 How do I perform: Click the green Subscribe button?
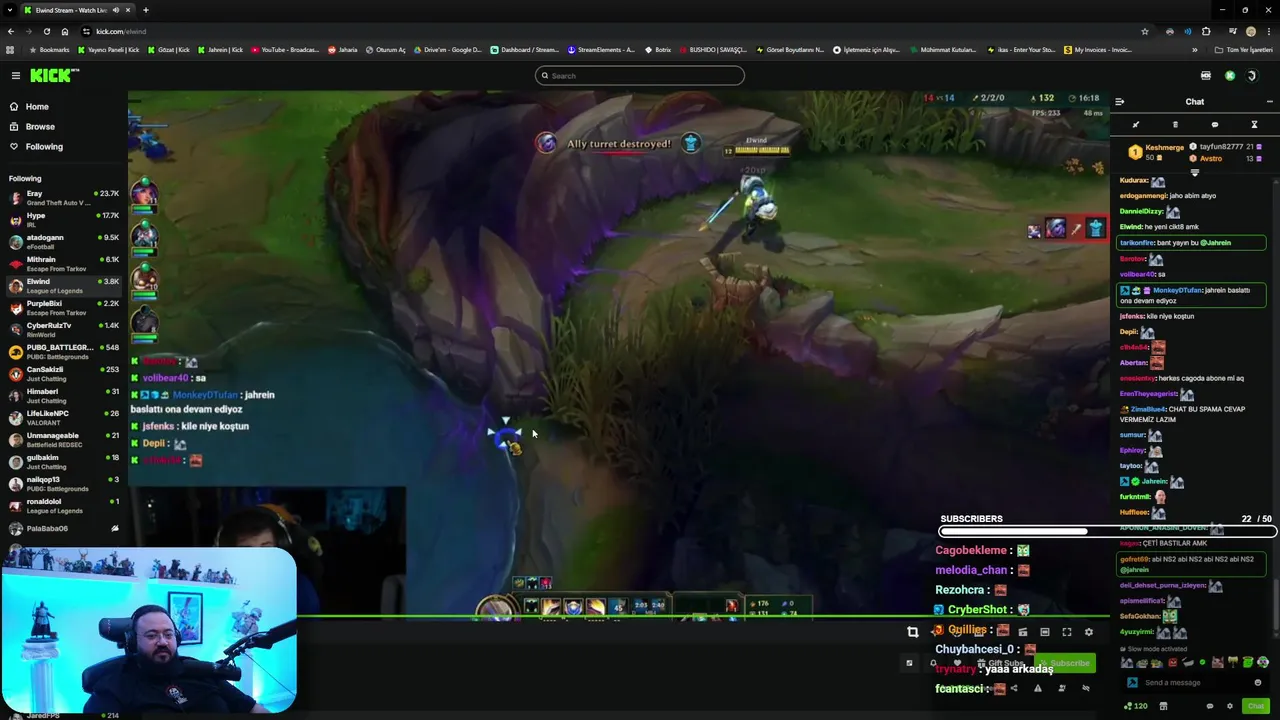coord(1065,663)
